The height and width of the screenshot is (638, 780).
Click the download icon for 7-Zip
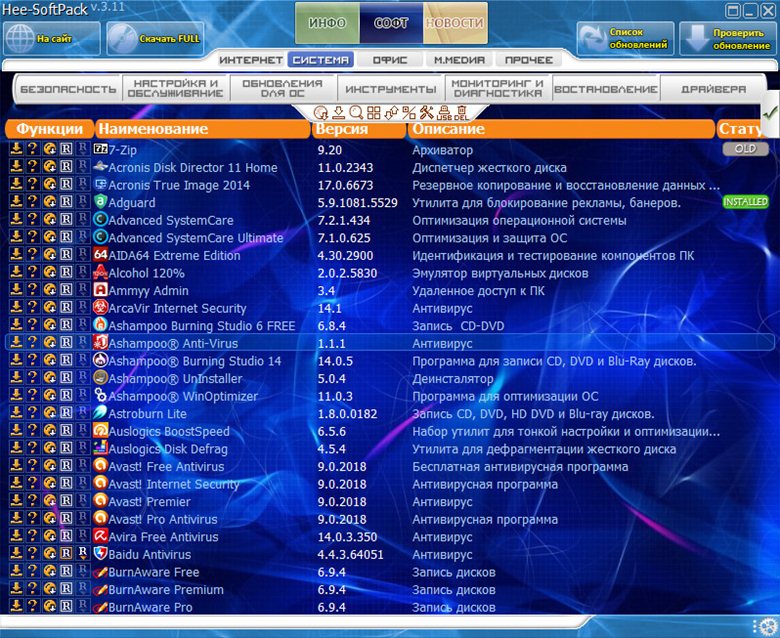[16, 149]
